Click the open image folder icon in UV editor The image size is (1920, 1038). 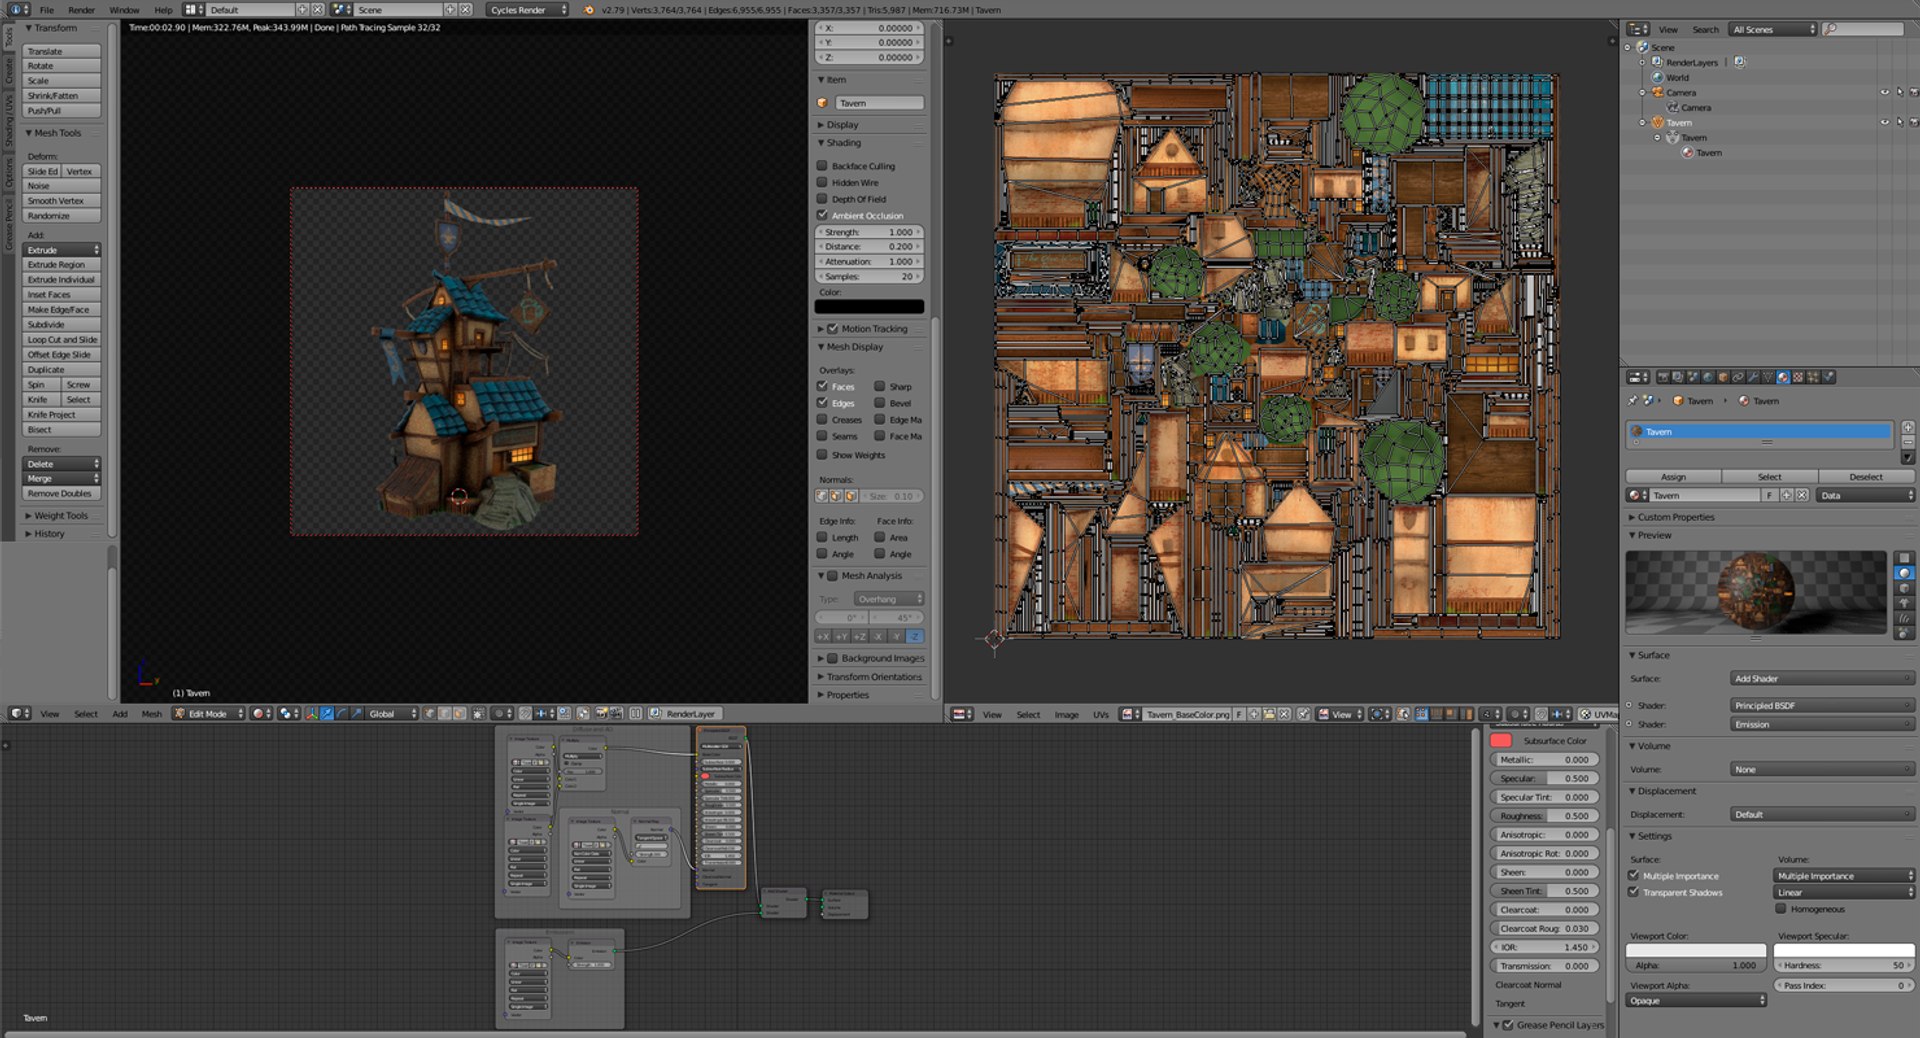pos(1269,714)
